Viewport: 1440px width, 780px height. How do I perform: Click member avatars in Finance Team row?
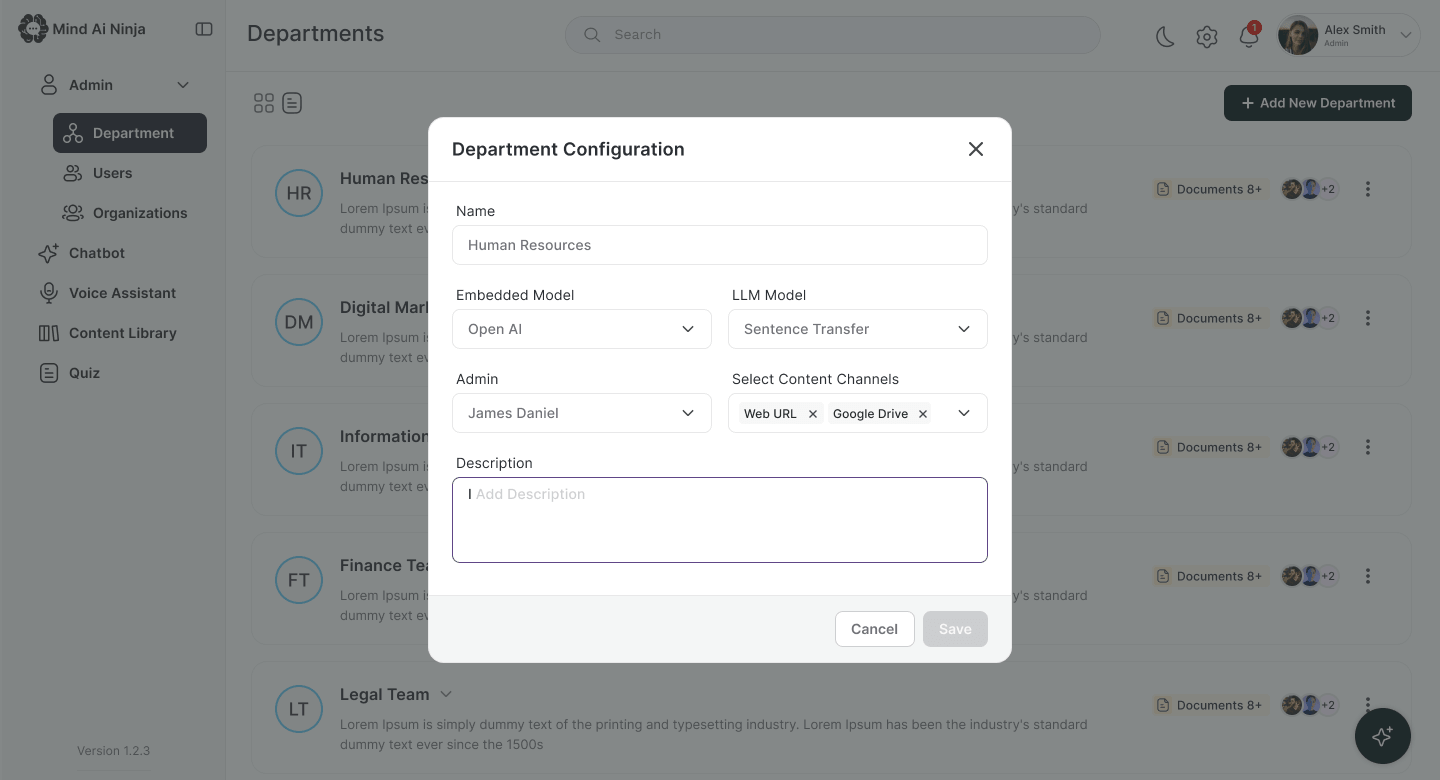1311,576
